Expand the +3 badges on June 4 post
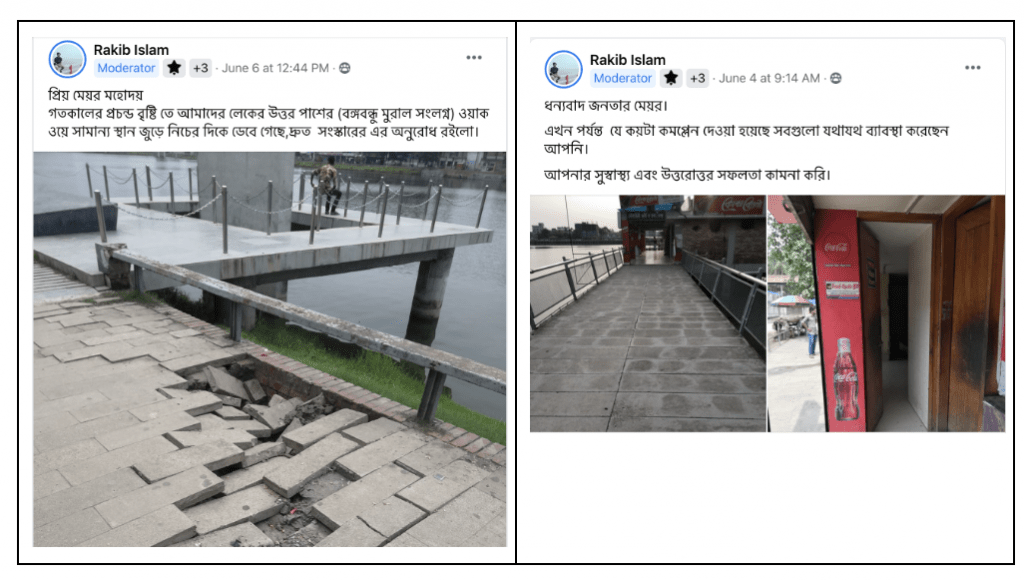The height and width of the screenshot is (581, 1024). 697,78
